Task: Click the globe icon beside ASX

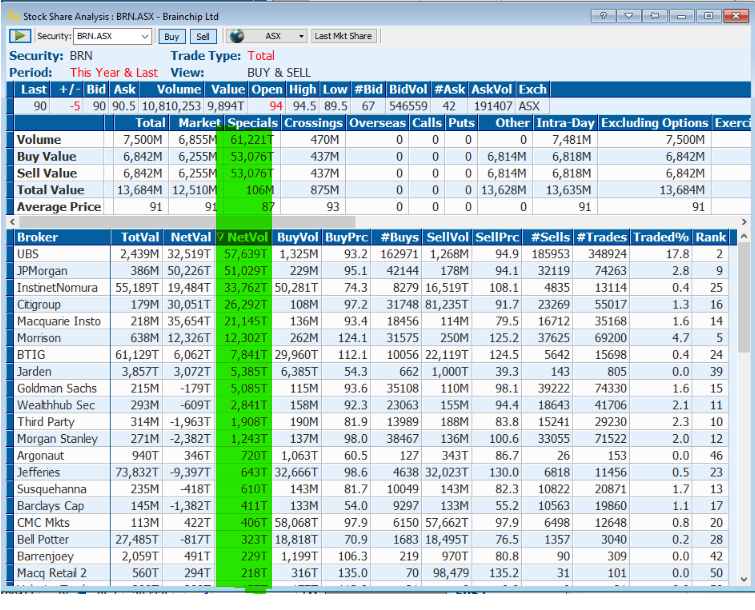Action: point(237,36)
